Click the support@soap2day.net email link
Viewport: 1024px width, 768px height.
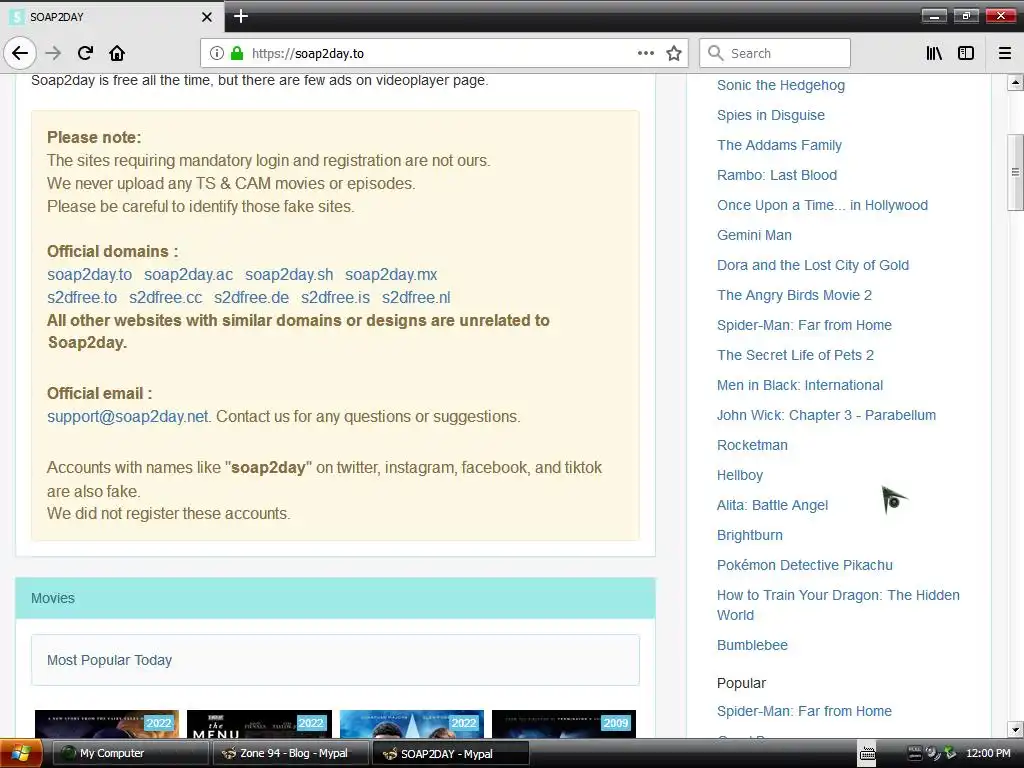tap(127, 416)
